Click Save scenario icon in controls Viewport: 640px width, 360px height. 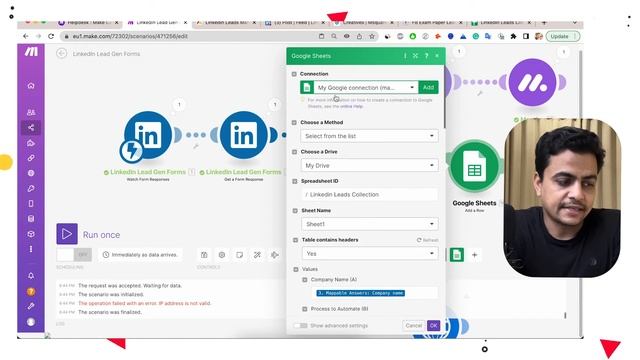(204, 255)
